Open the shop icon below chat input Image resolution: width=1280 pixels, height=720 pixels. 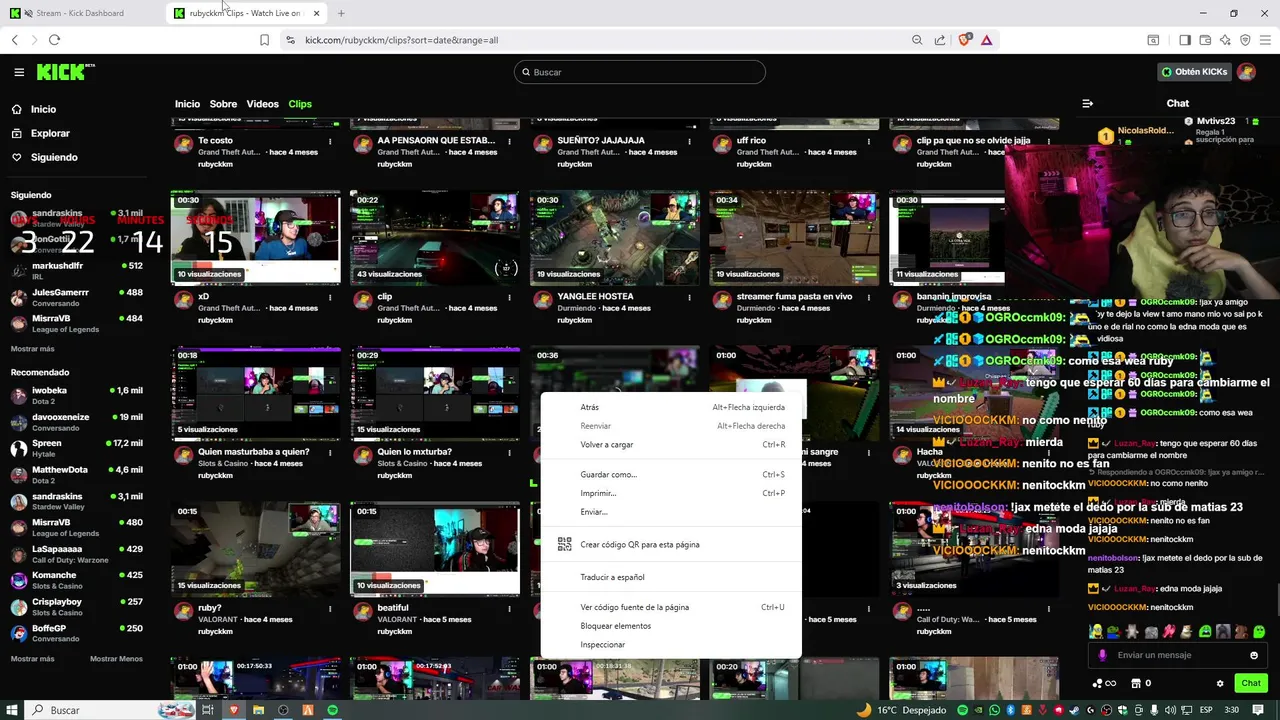coord(1136,684)
